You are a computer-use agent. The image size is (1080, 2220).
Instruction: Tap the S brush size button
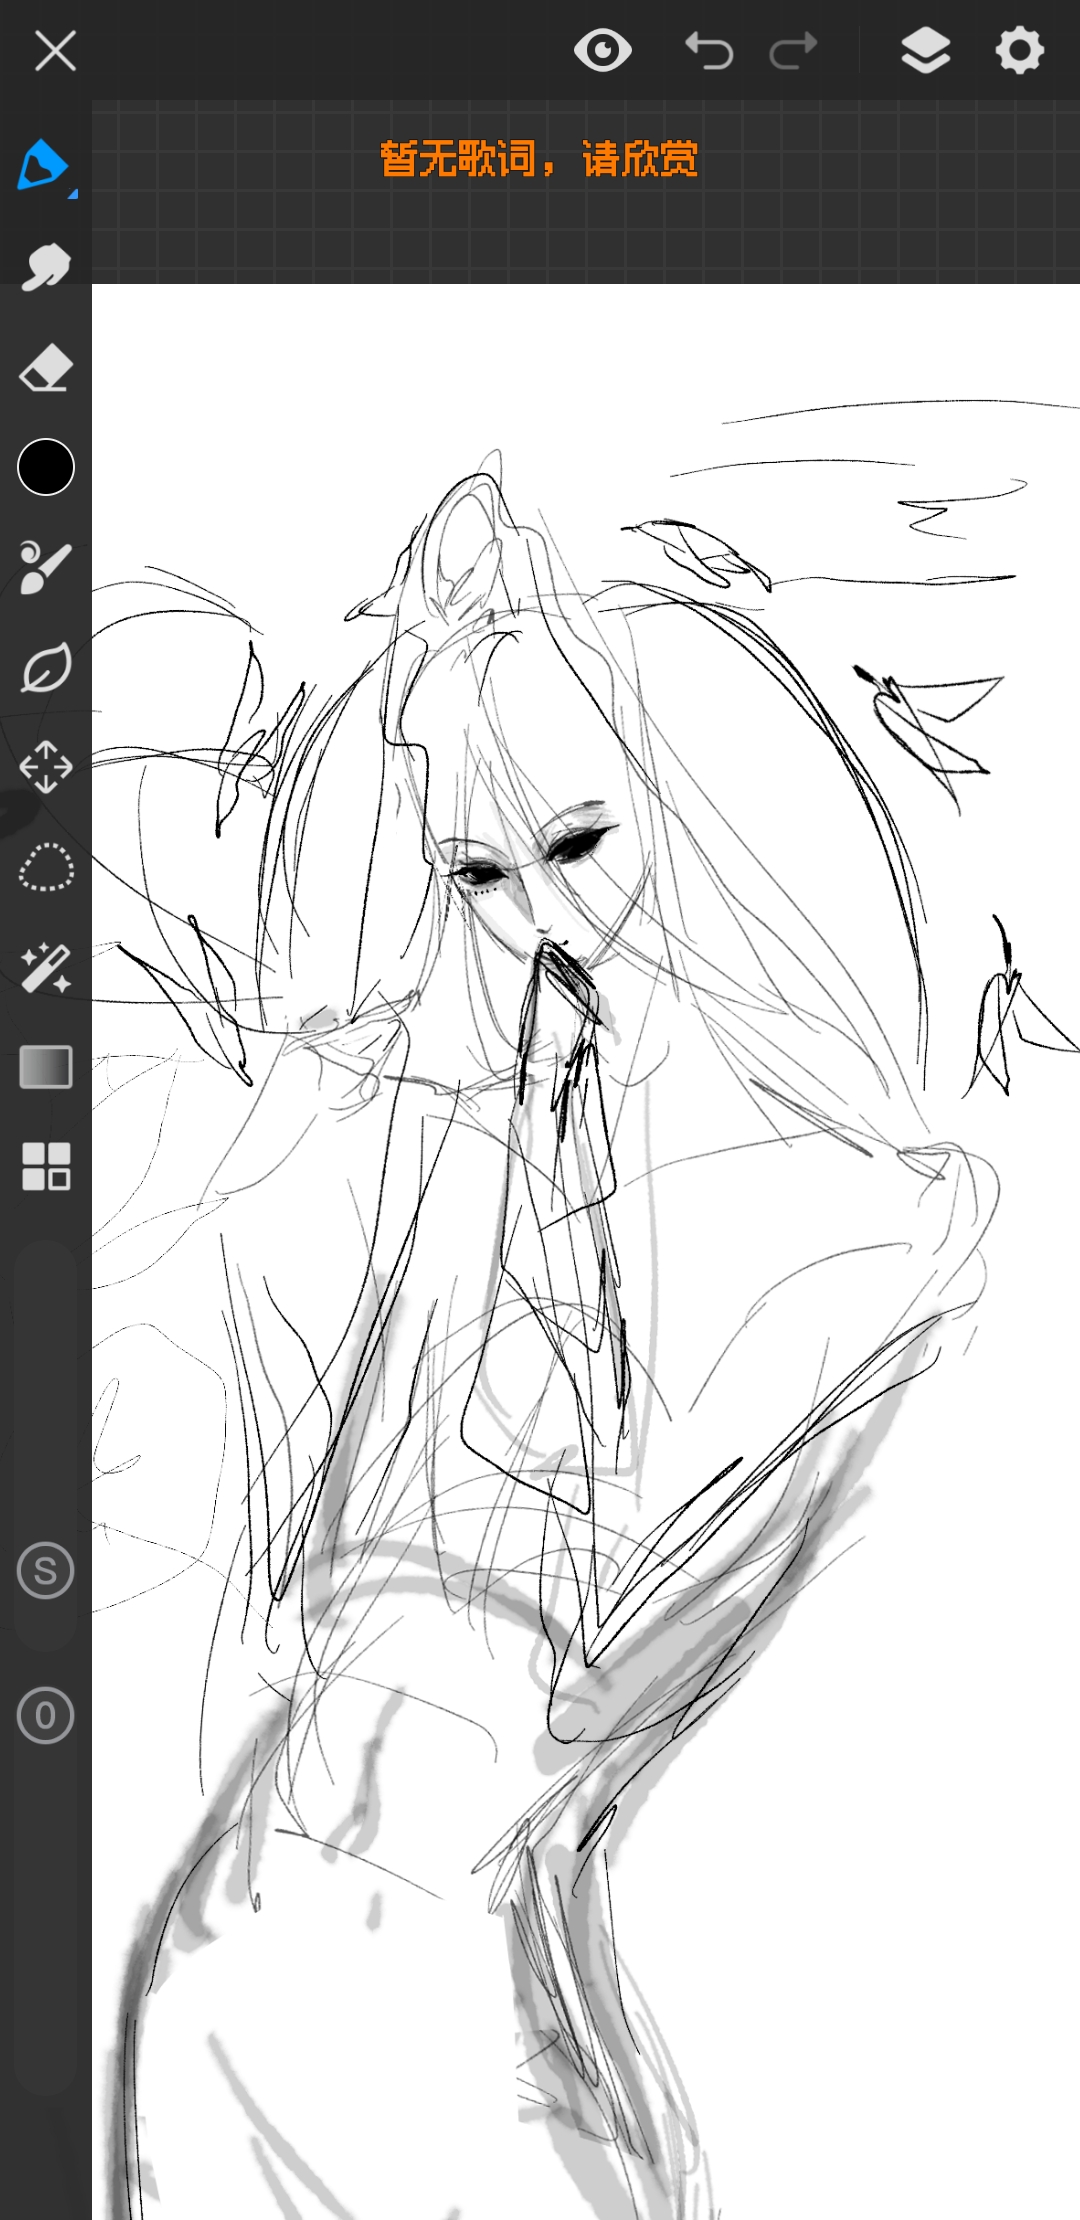click(46, 1570)
